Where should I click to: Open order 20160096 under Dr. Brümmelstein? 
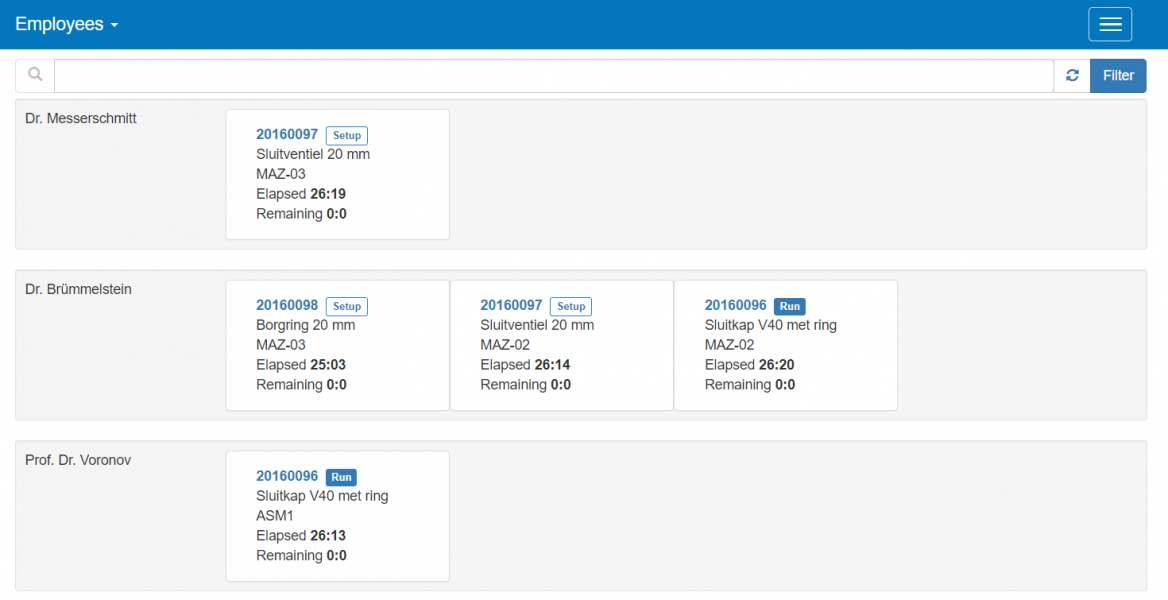pos(735,306)
